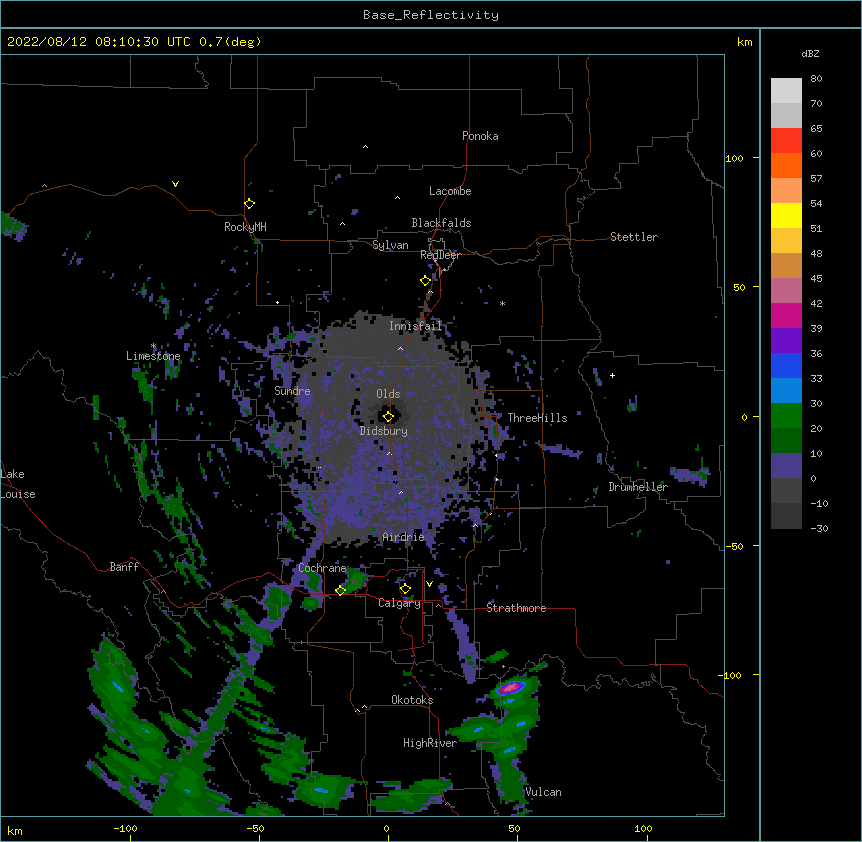Viewport: 862px width, 842px height.
Task: Click the Strathmore label
Action: point(516,608)
